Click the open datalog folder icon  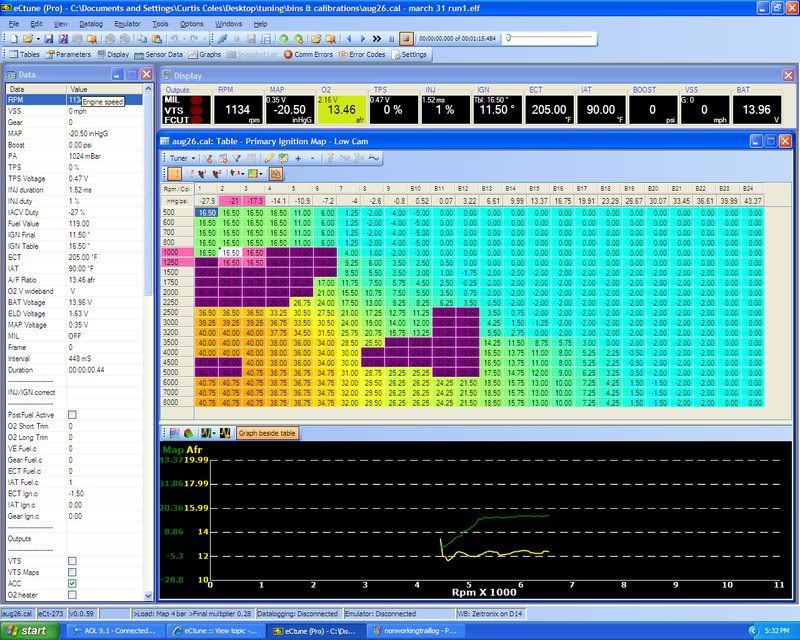316,39
